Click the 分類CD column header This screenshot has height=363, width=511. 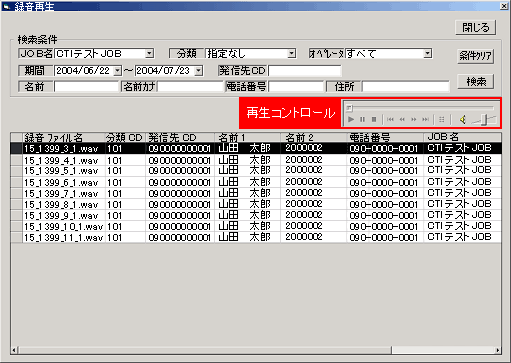click(x=125, y=137)
